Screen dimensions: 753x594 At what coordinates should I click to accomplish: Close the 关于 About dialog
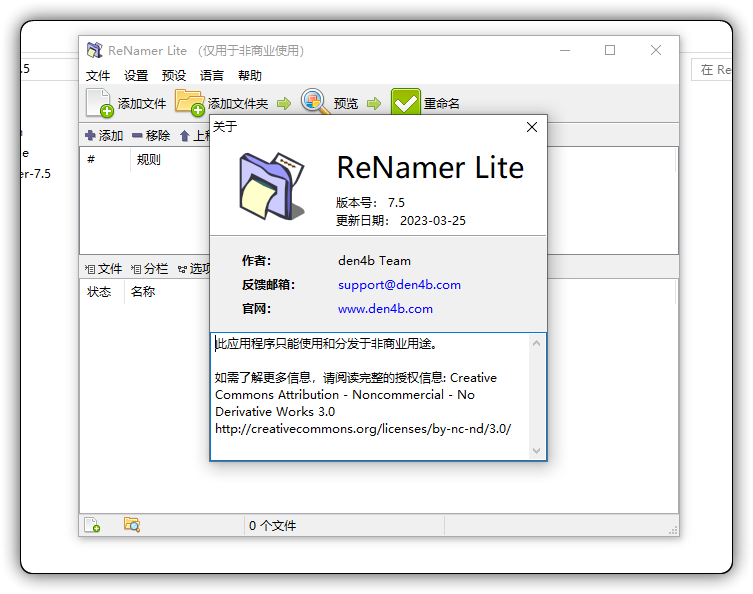532,127
